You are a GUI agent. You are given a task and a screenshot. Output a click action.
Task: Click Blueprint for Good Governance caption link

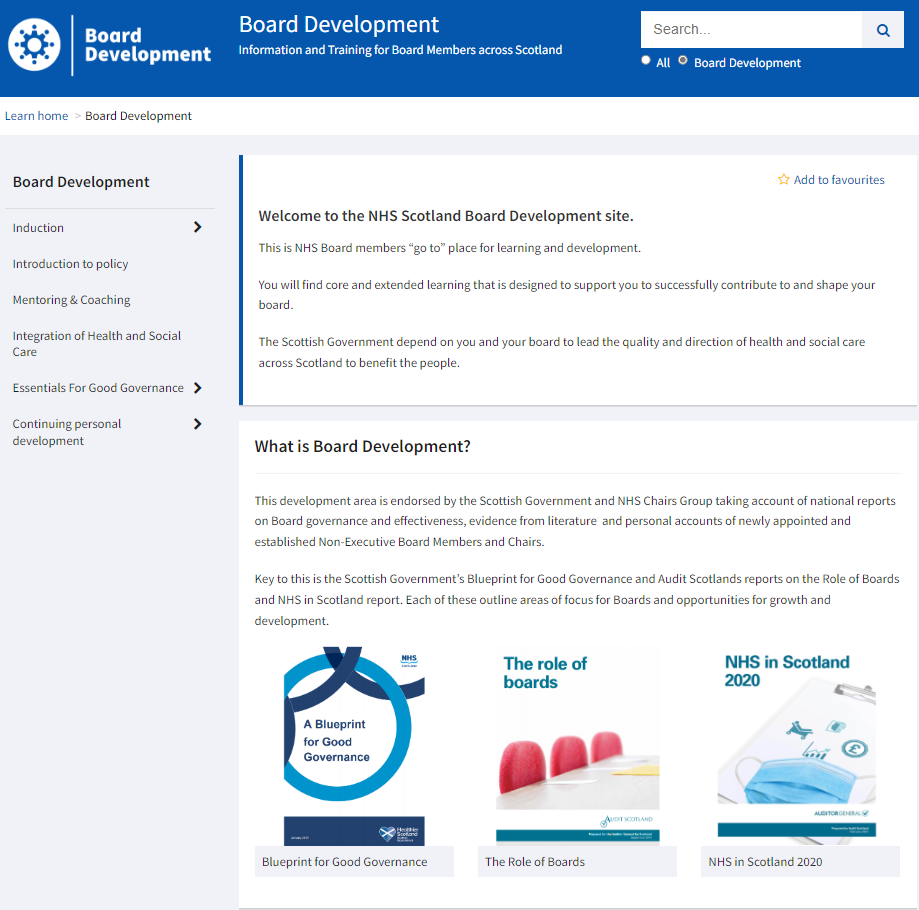[345, 862]
